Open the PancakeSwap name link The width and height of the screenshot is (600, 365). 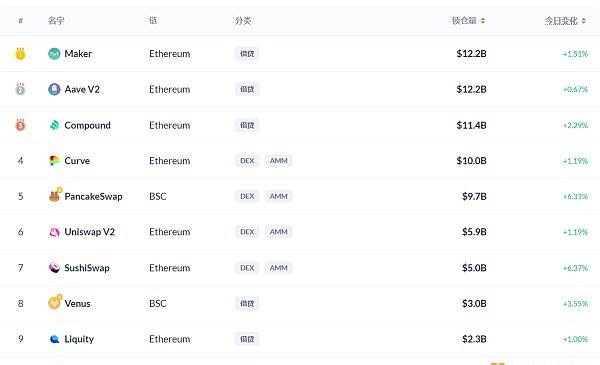pos(93,196)
